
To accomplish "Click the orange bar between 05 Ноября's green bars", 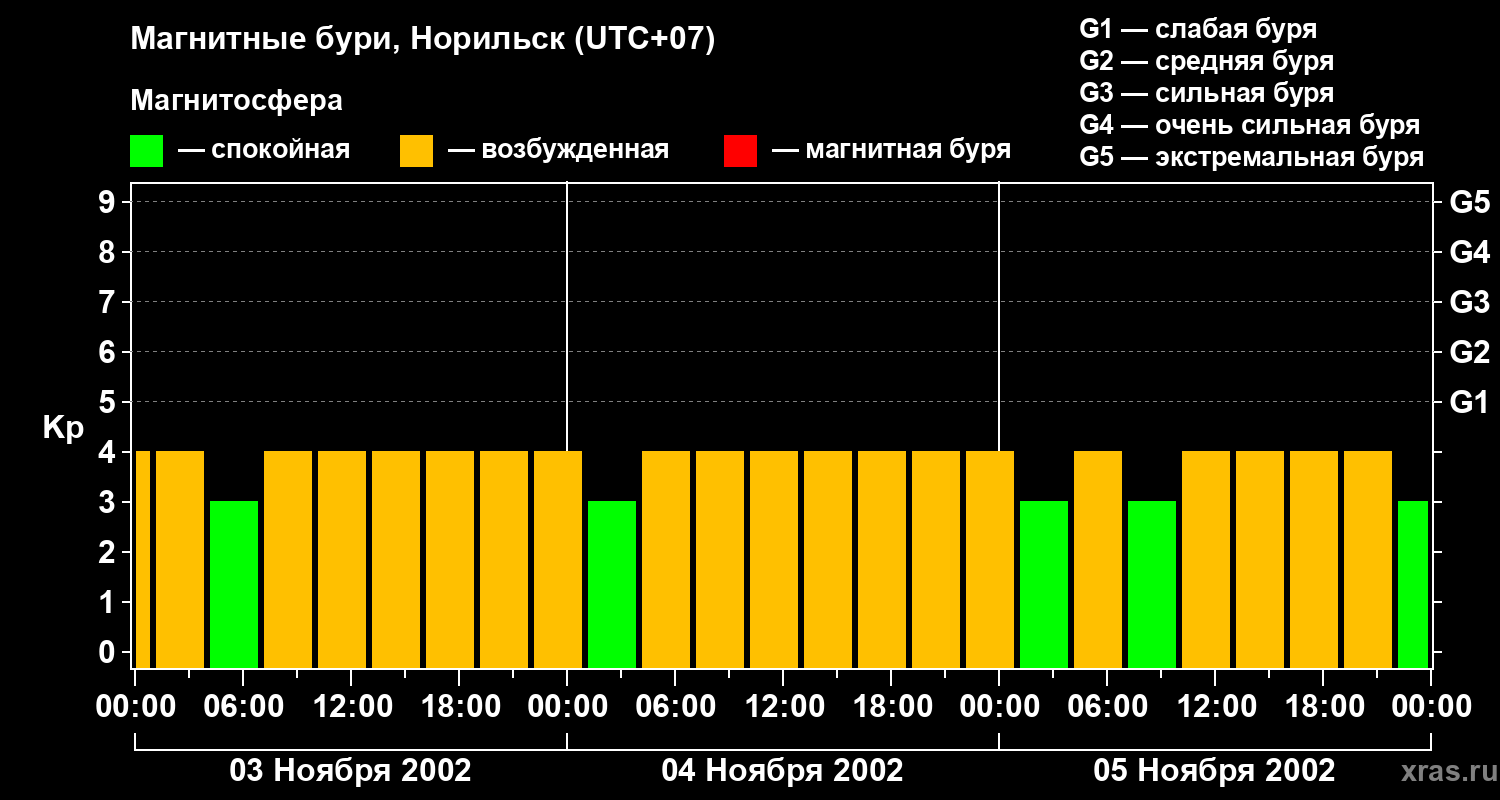I will coord(1098,559).
